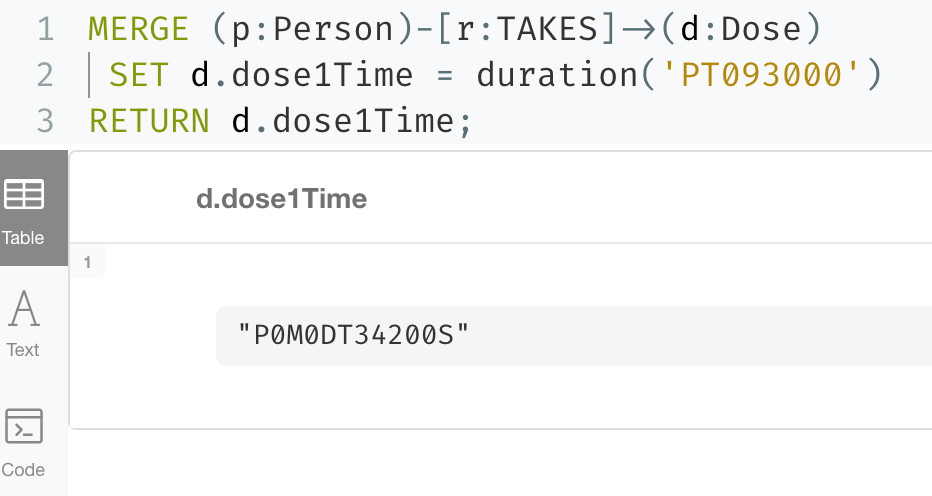Select the d.dose1Time column header
Image resolution: width=932 pixels, height=496 pixels.
pos(281,199)
